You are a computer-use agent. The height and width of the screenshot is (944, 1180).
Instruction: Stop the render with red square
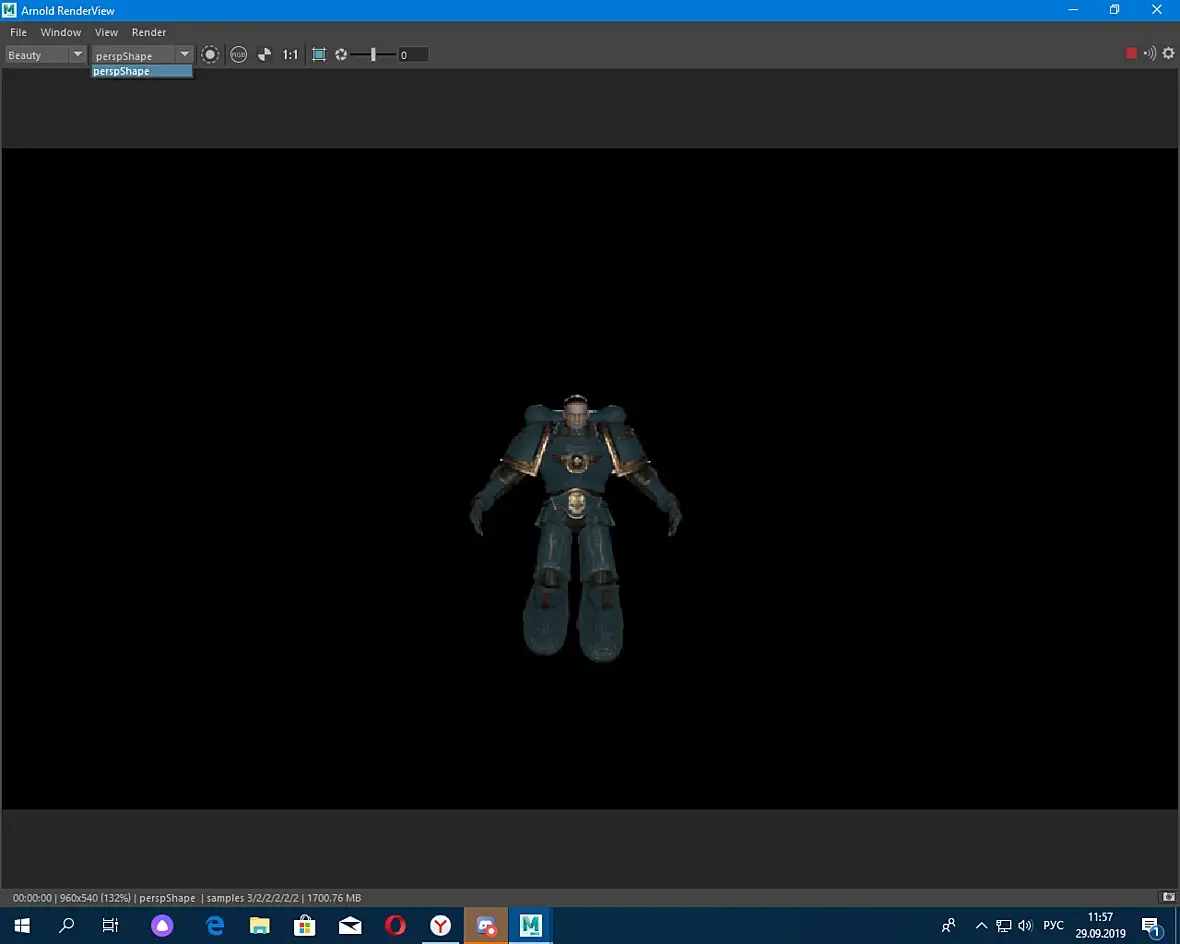point(1131,54)
